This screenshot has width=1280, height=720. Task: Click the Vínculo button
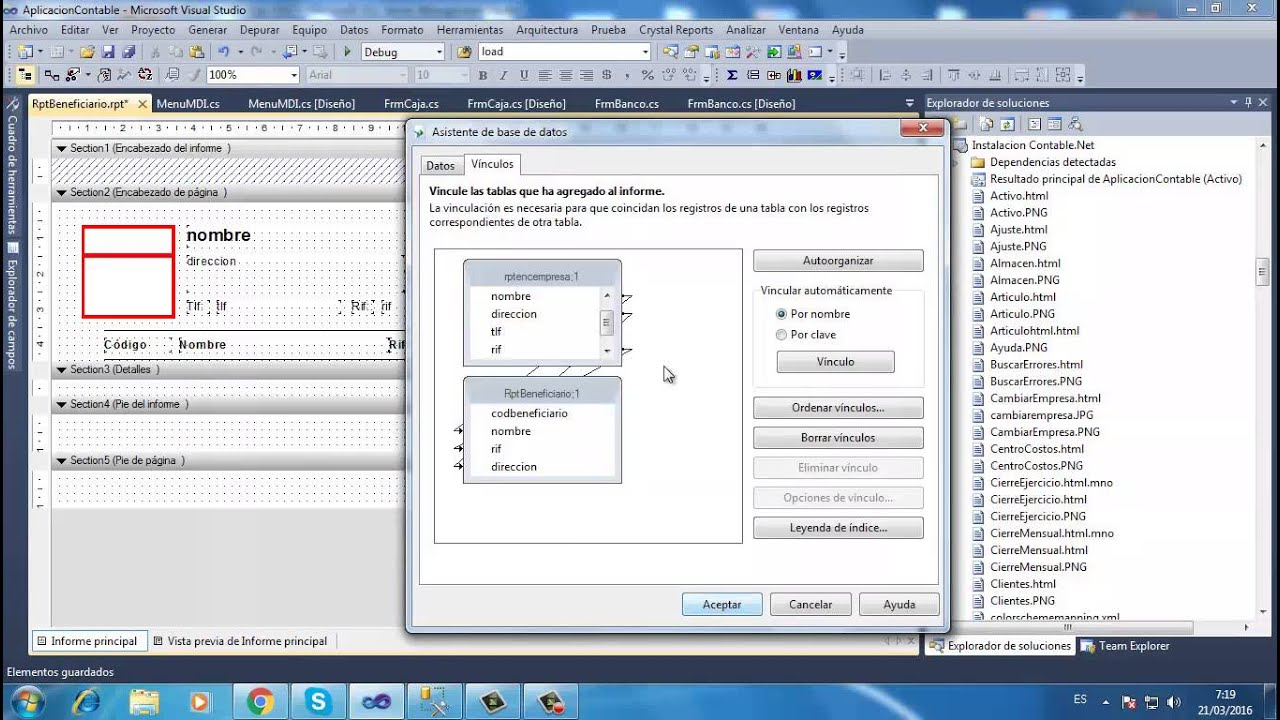tap(835, 362)
